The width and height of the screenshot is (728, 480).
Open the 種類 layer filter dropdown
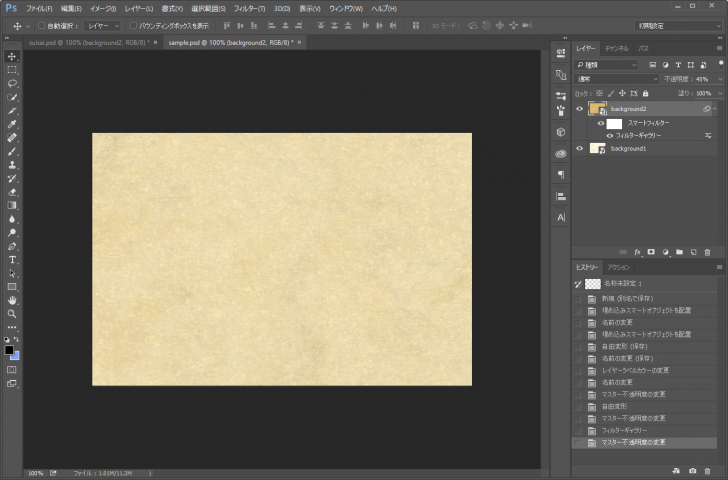click(606, 65)
